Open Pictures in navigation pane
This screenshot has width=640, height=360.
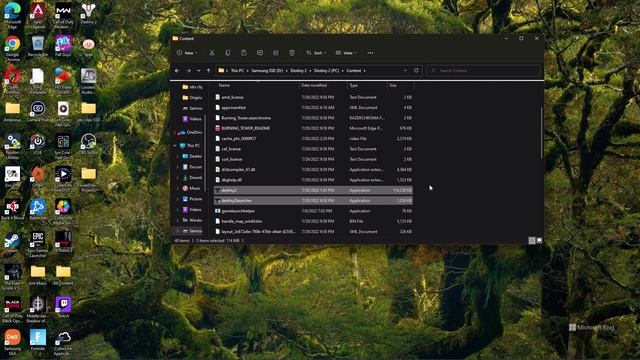(x=192, y=199)
